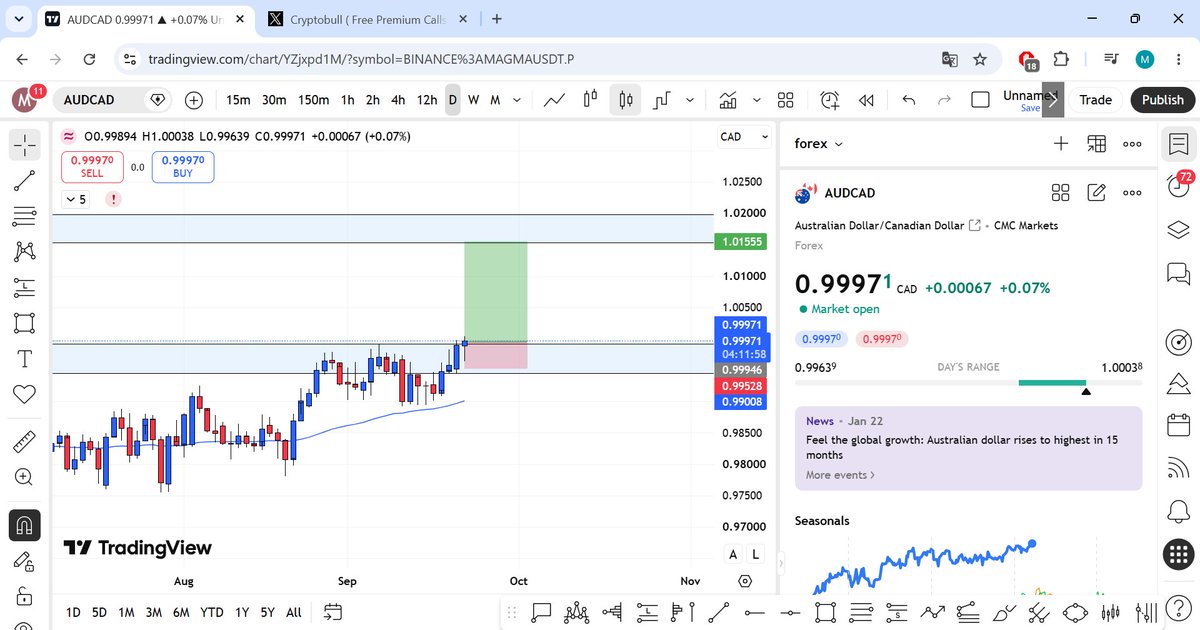Open browser tab search dropdown arrow
Viewport: 1200px width, 630px height.
point(18,18)
